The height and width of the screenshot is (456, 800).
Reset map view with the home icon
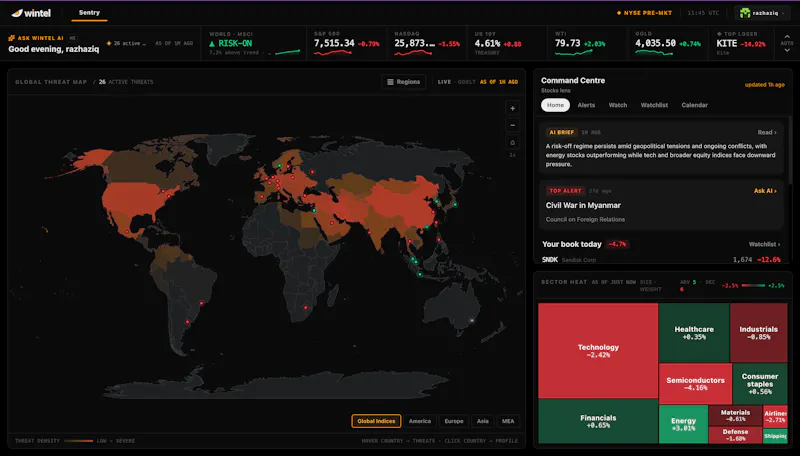pos(513,142)
